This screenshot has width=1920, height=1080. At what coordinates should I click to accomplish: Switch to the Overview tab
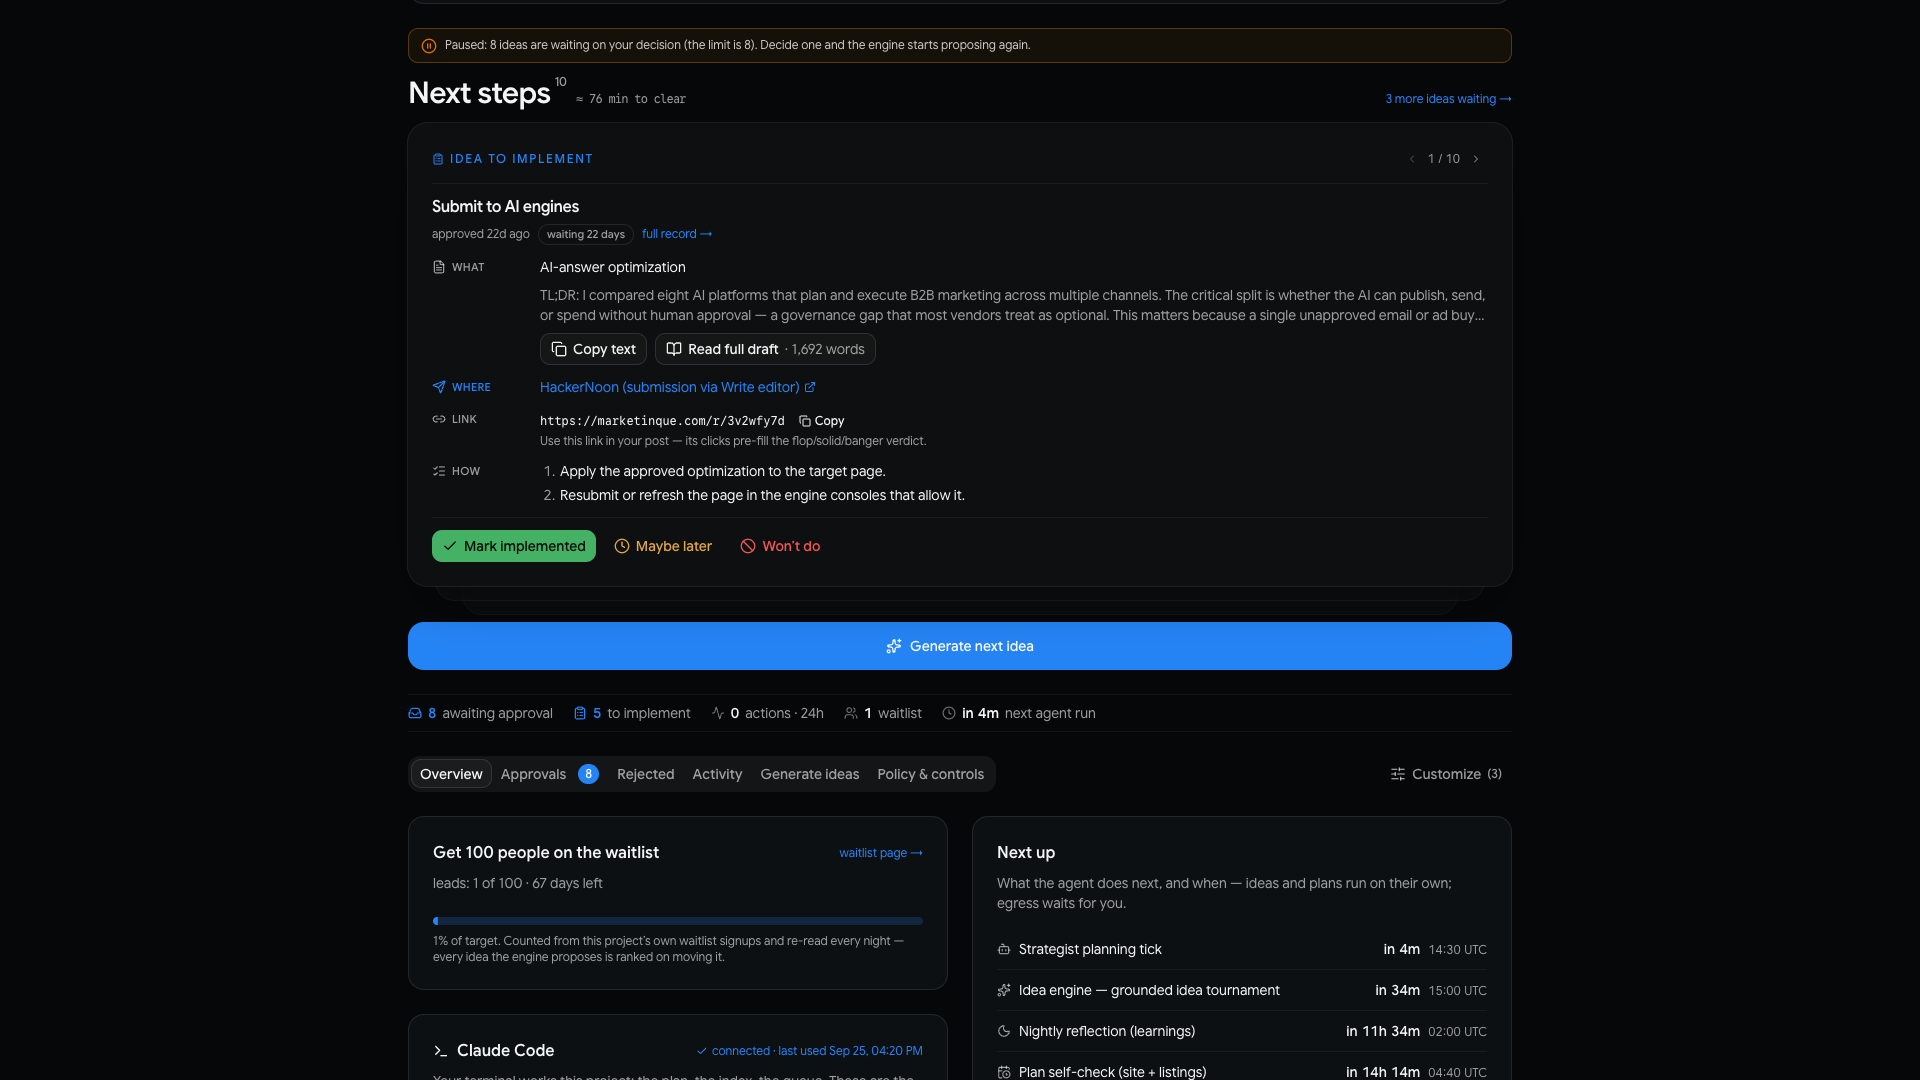tap(451, 774)
